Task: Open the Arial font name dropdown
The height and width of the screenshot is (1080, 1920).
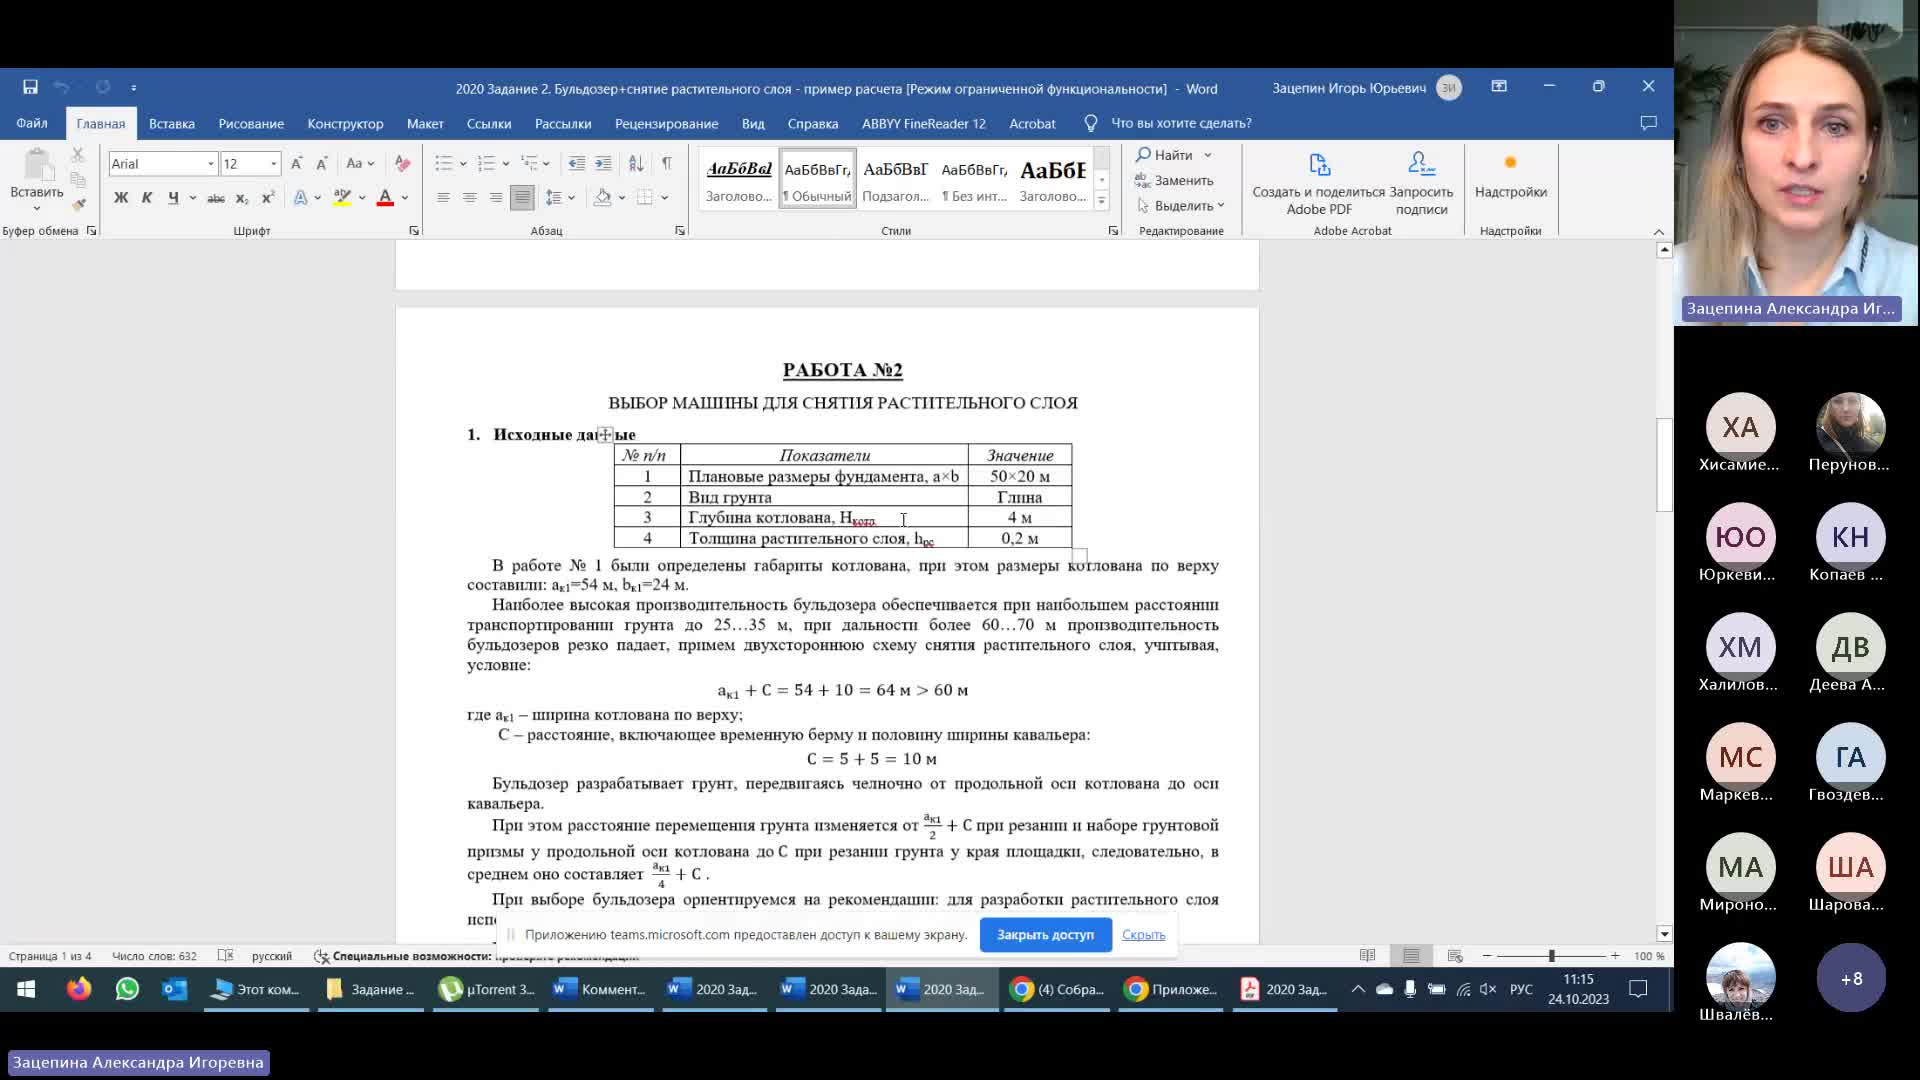Action: coord(211,164)
